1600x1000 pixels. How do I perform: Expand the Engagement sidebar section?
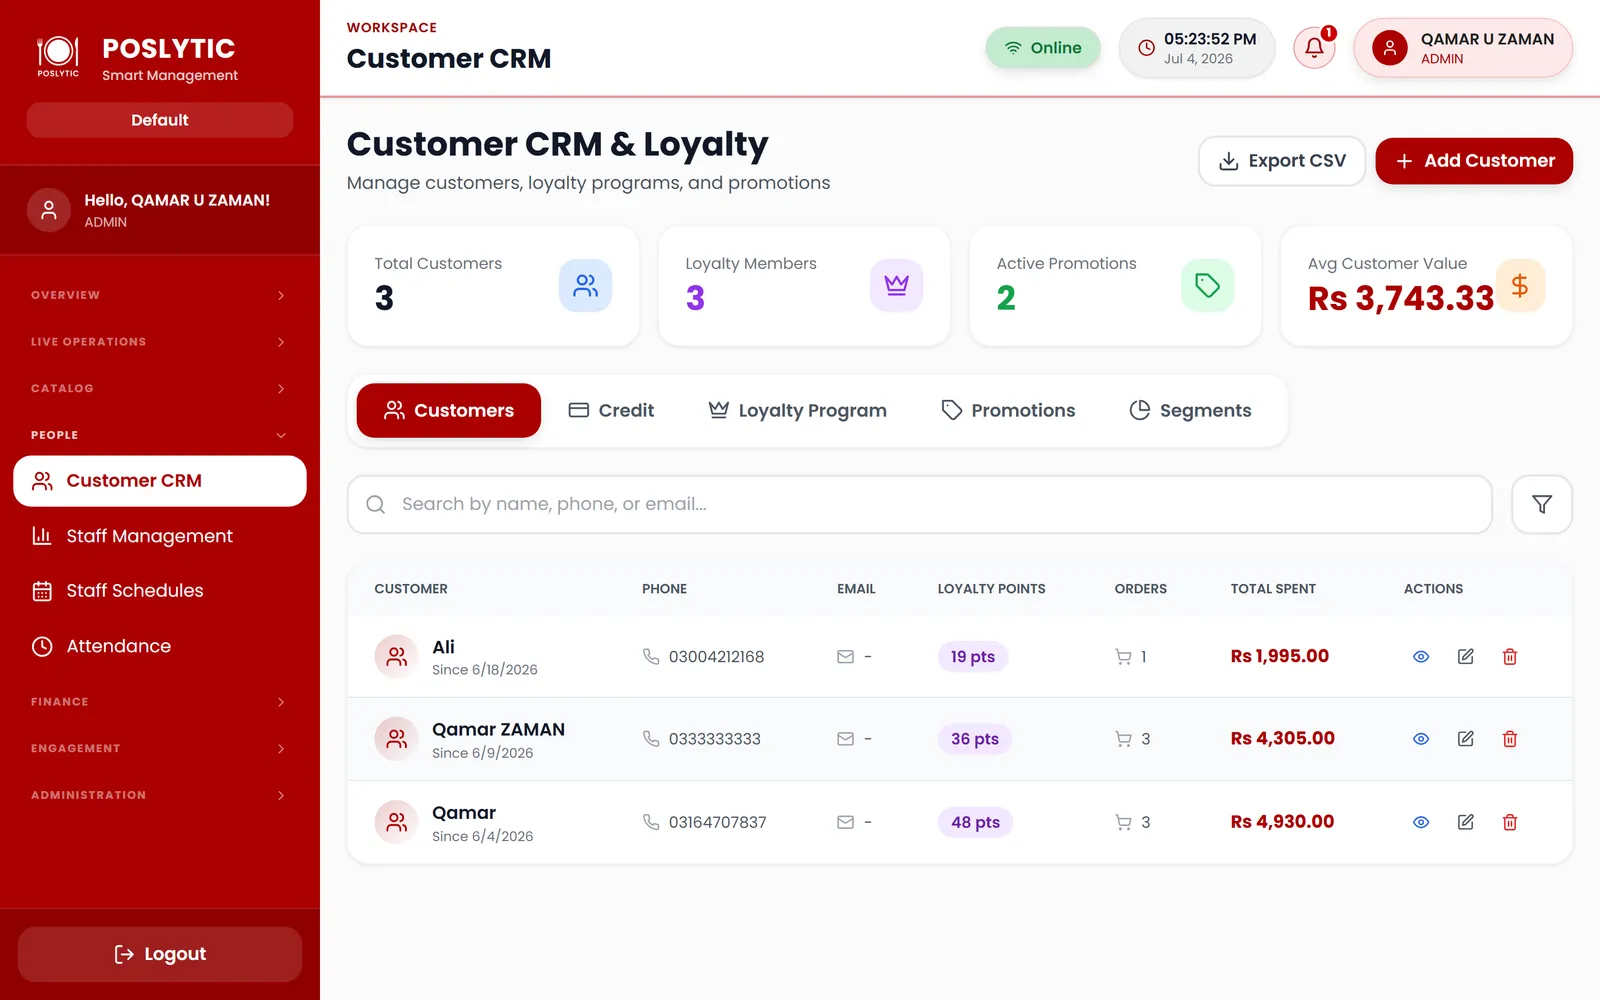coord(160,748)
